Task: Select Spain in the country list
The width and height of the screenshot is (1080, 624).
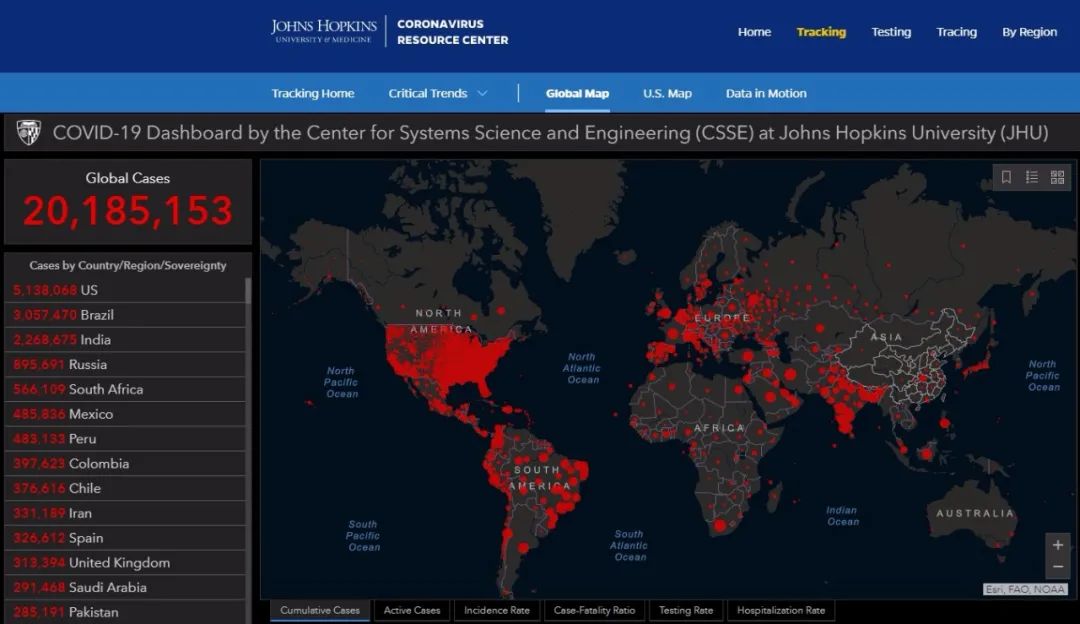Action: (125, 538)
